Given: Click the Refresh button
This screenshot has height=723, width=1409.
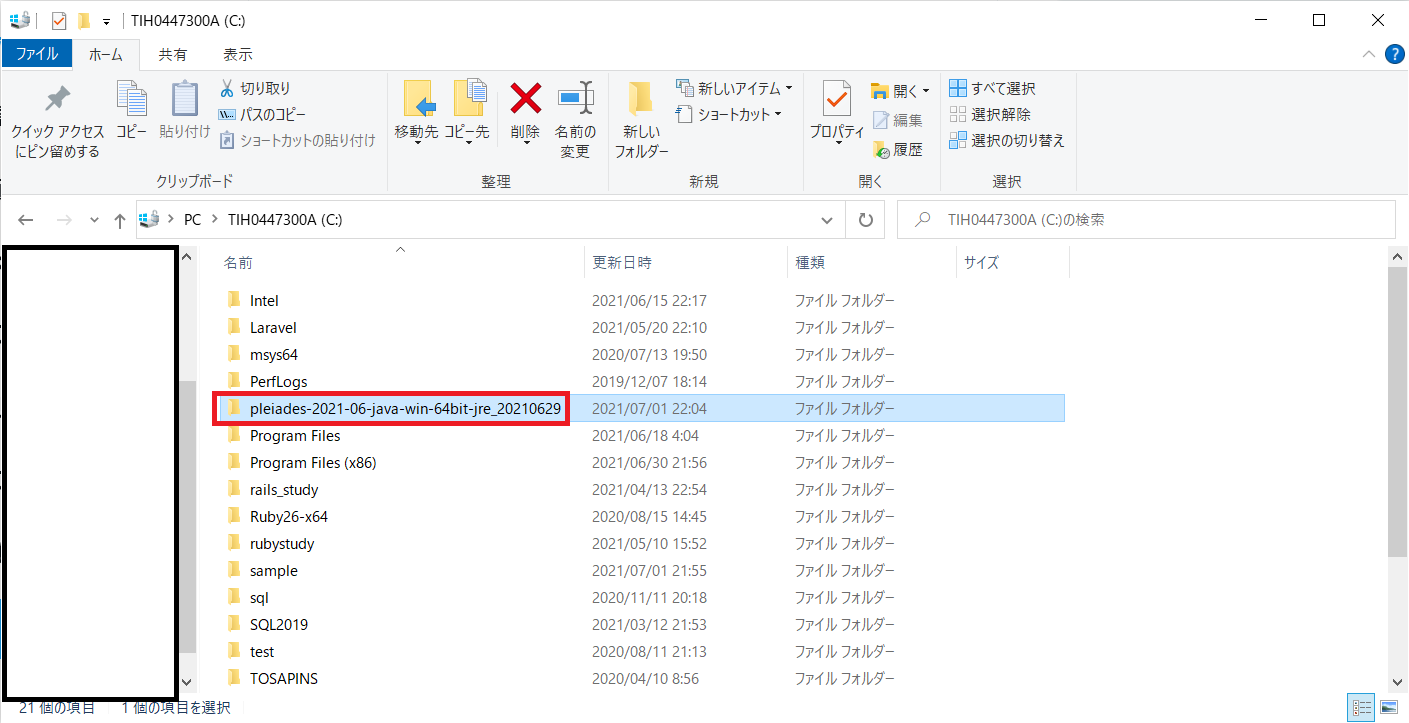Looking at the screenshot, I should tap(866, 220).
